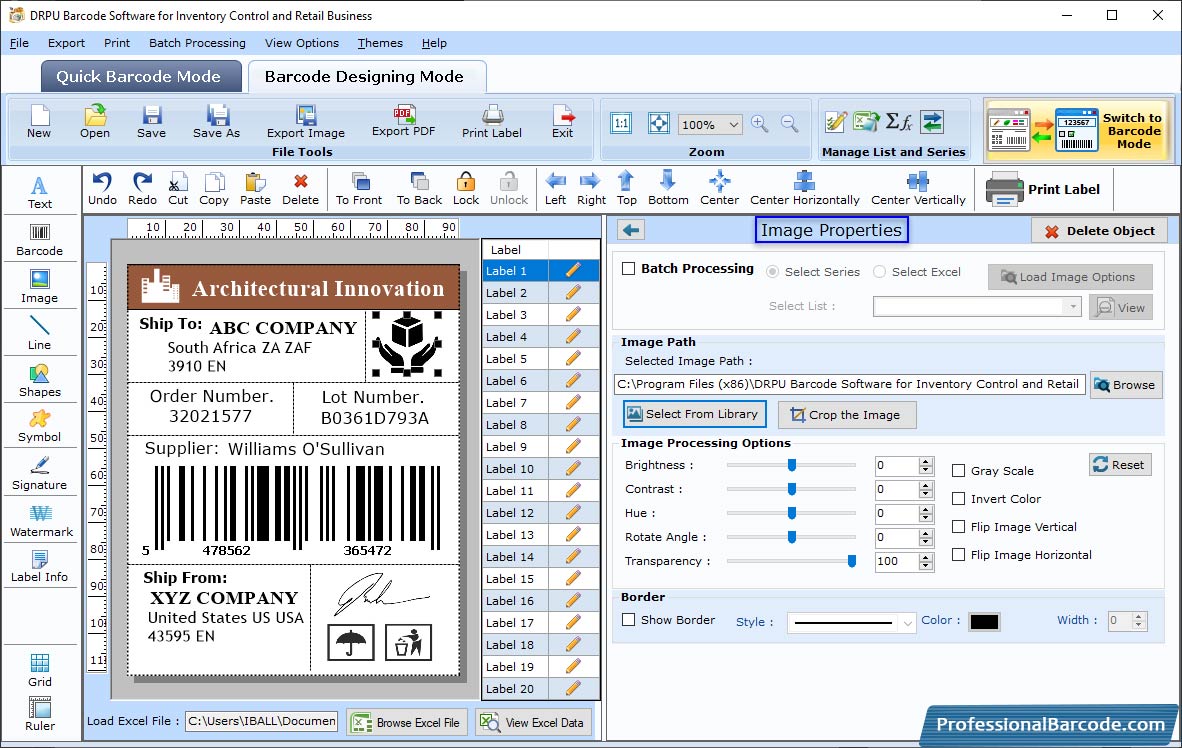Undo the last action
The image size is (1182, 748).
[102, 189]
